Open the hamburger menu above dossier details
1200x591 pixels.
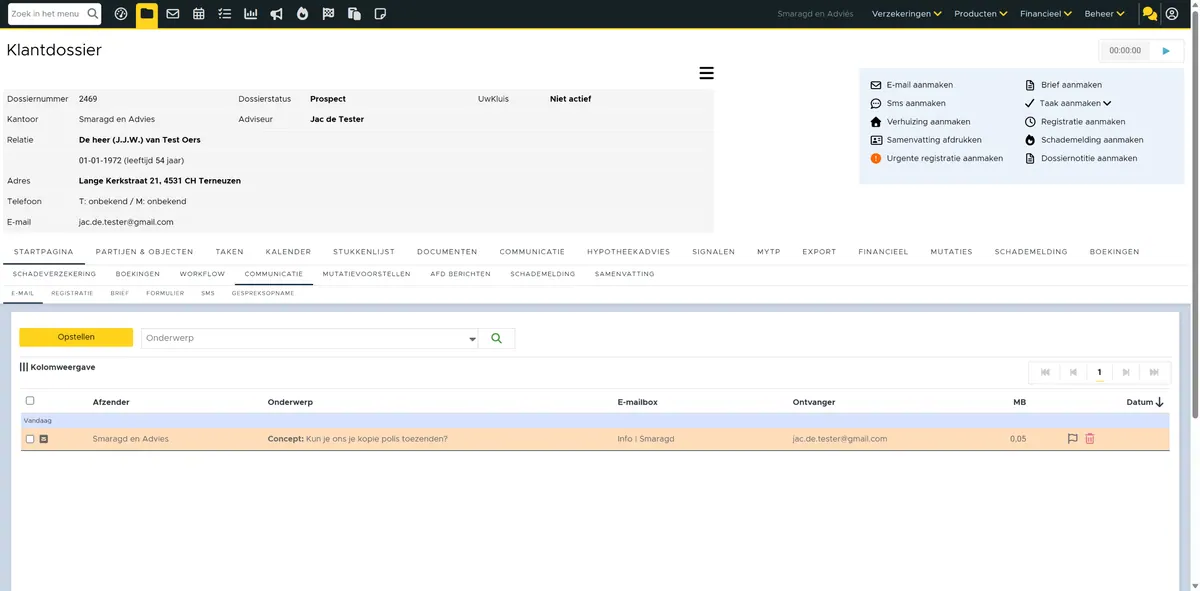(706, 73)
